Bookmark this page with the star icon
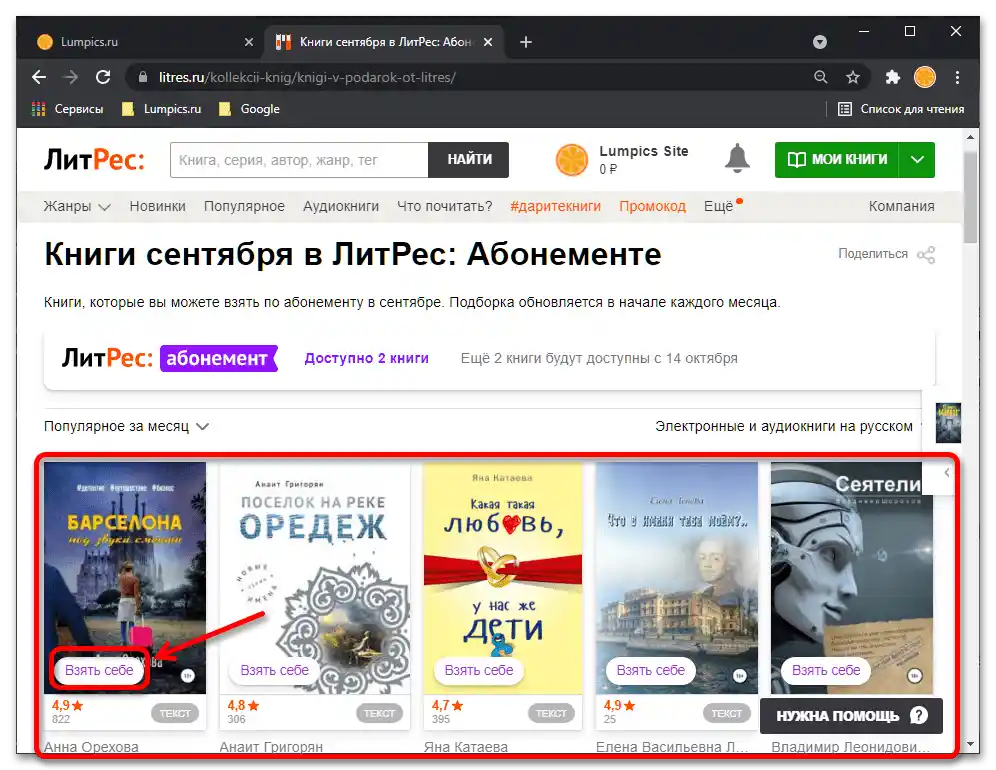This screenshot has height=770, width=996. click(x=852, y=78)
